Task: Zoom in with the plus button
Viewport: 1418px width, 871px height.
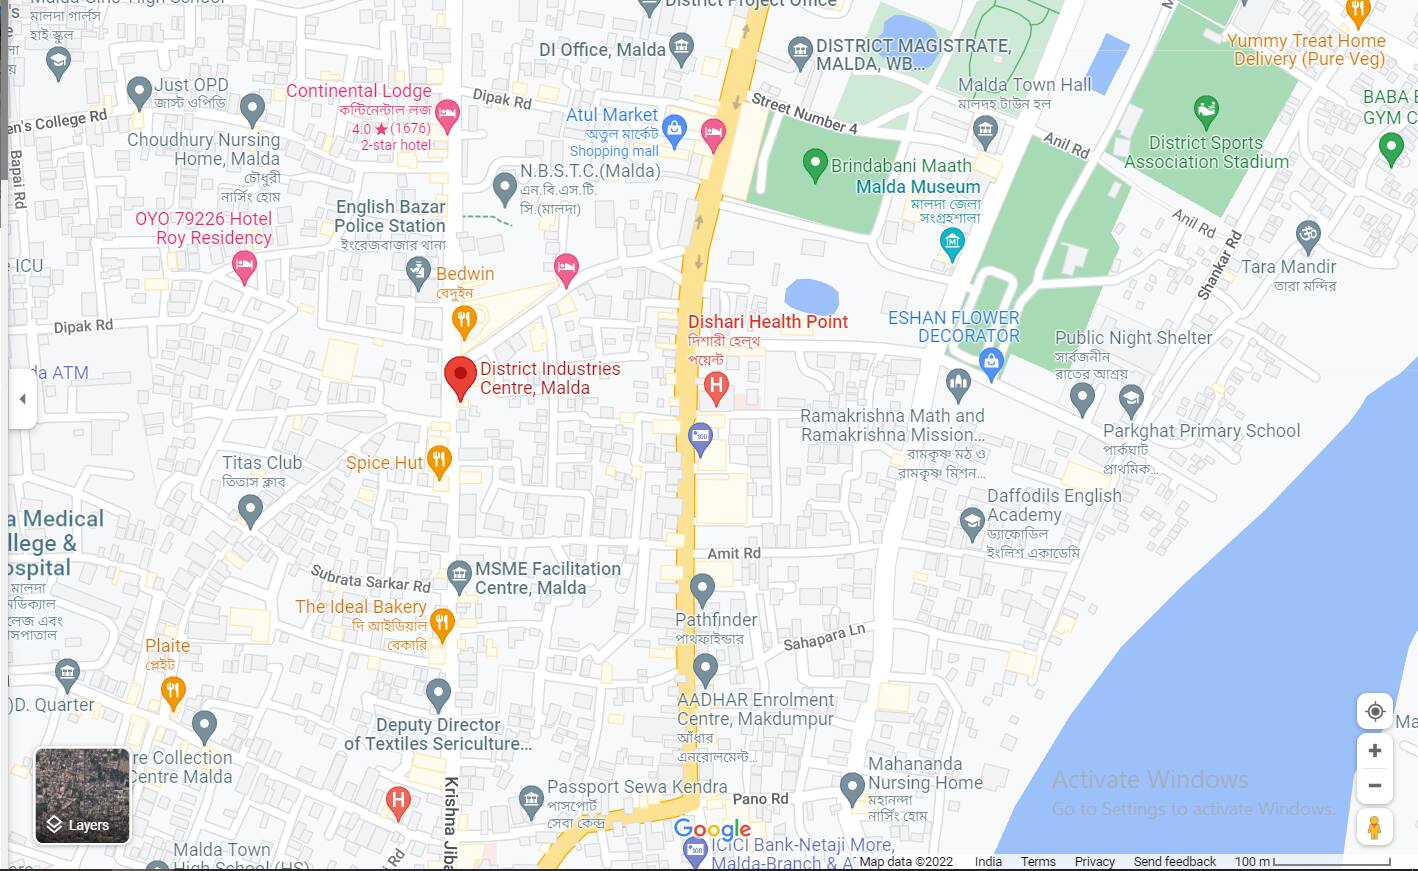Action: pos(1375,751)
